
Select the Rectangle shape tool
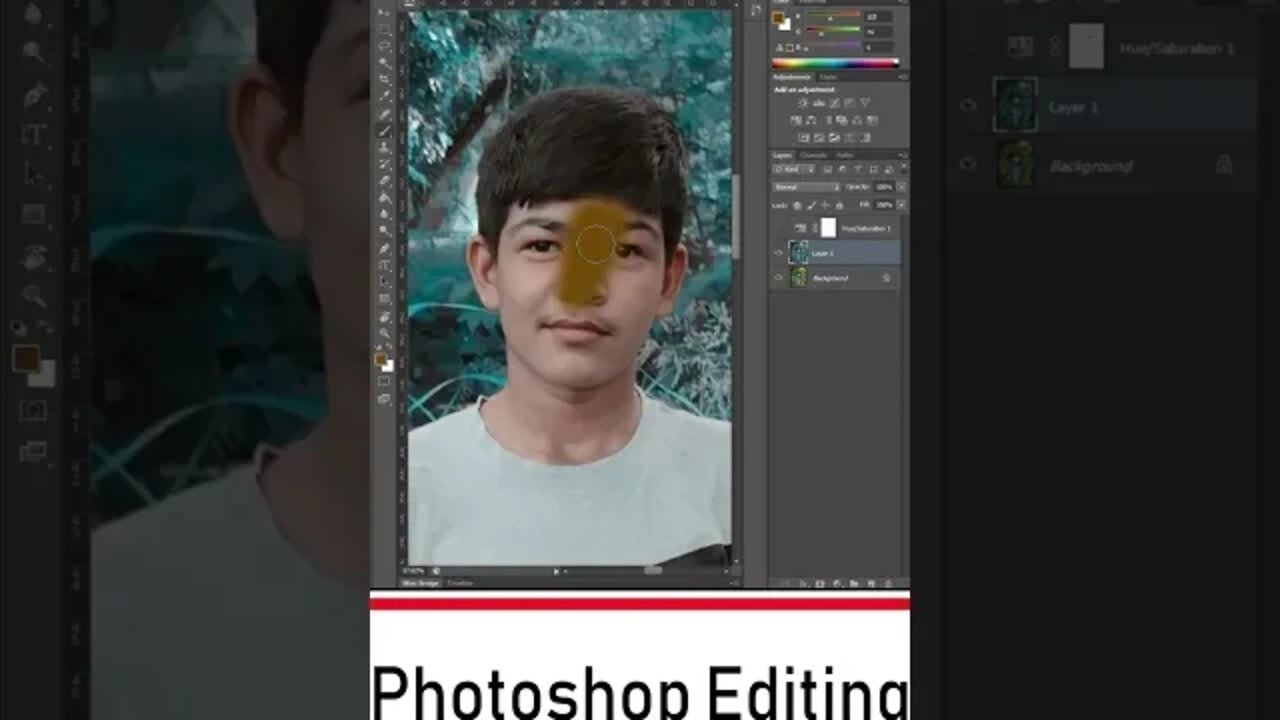tap(384, 299)
